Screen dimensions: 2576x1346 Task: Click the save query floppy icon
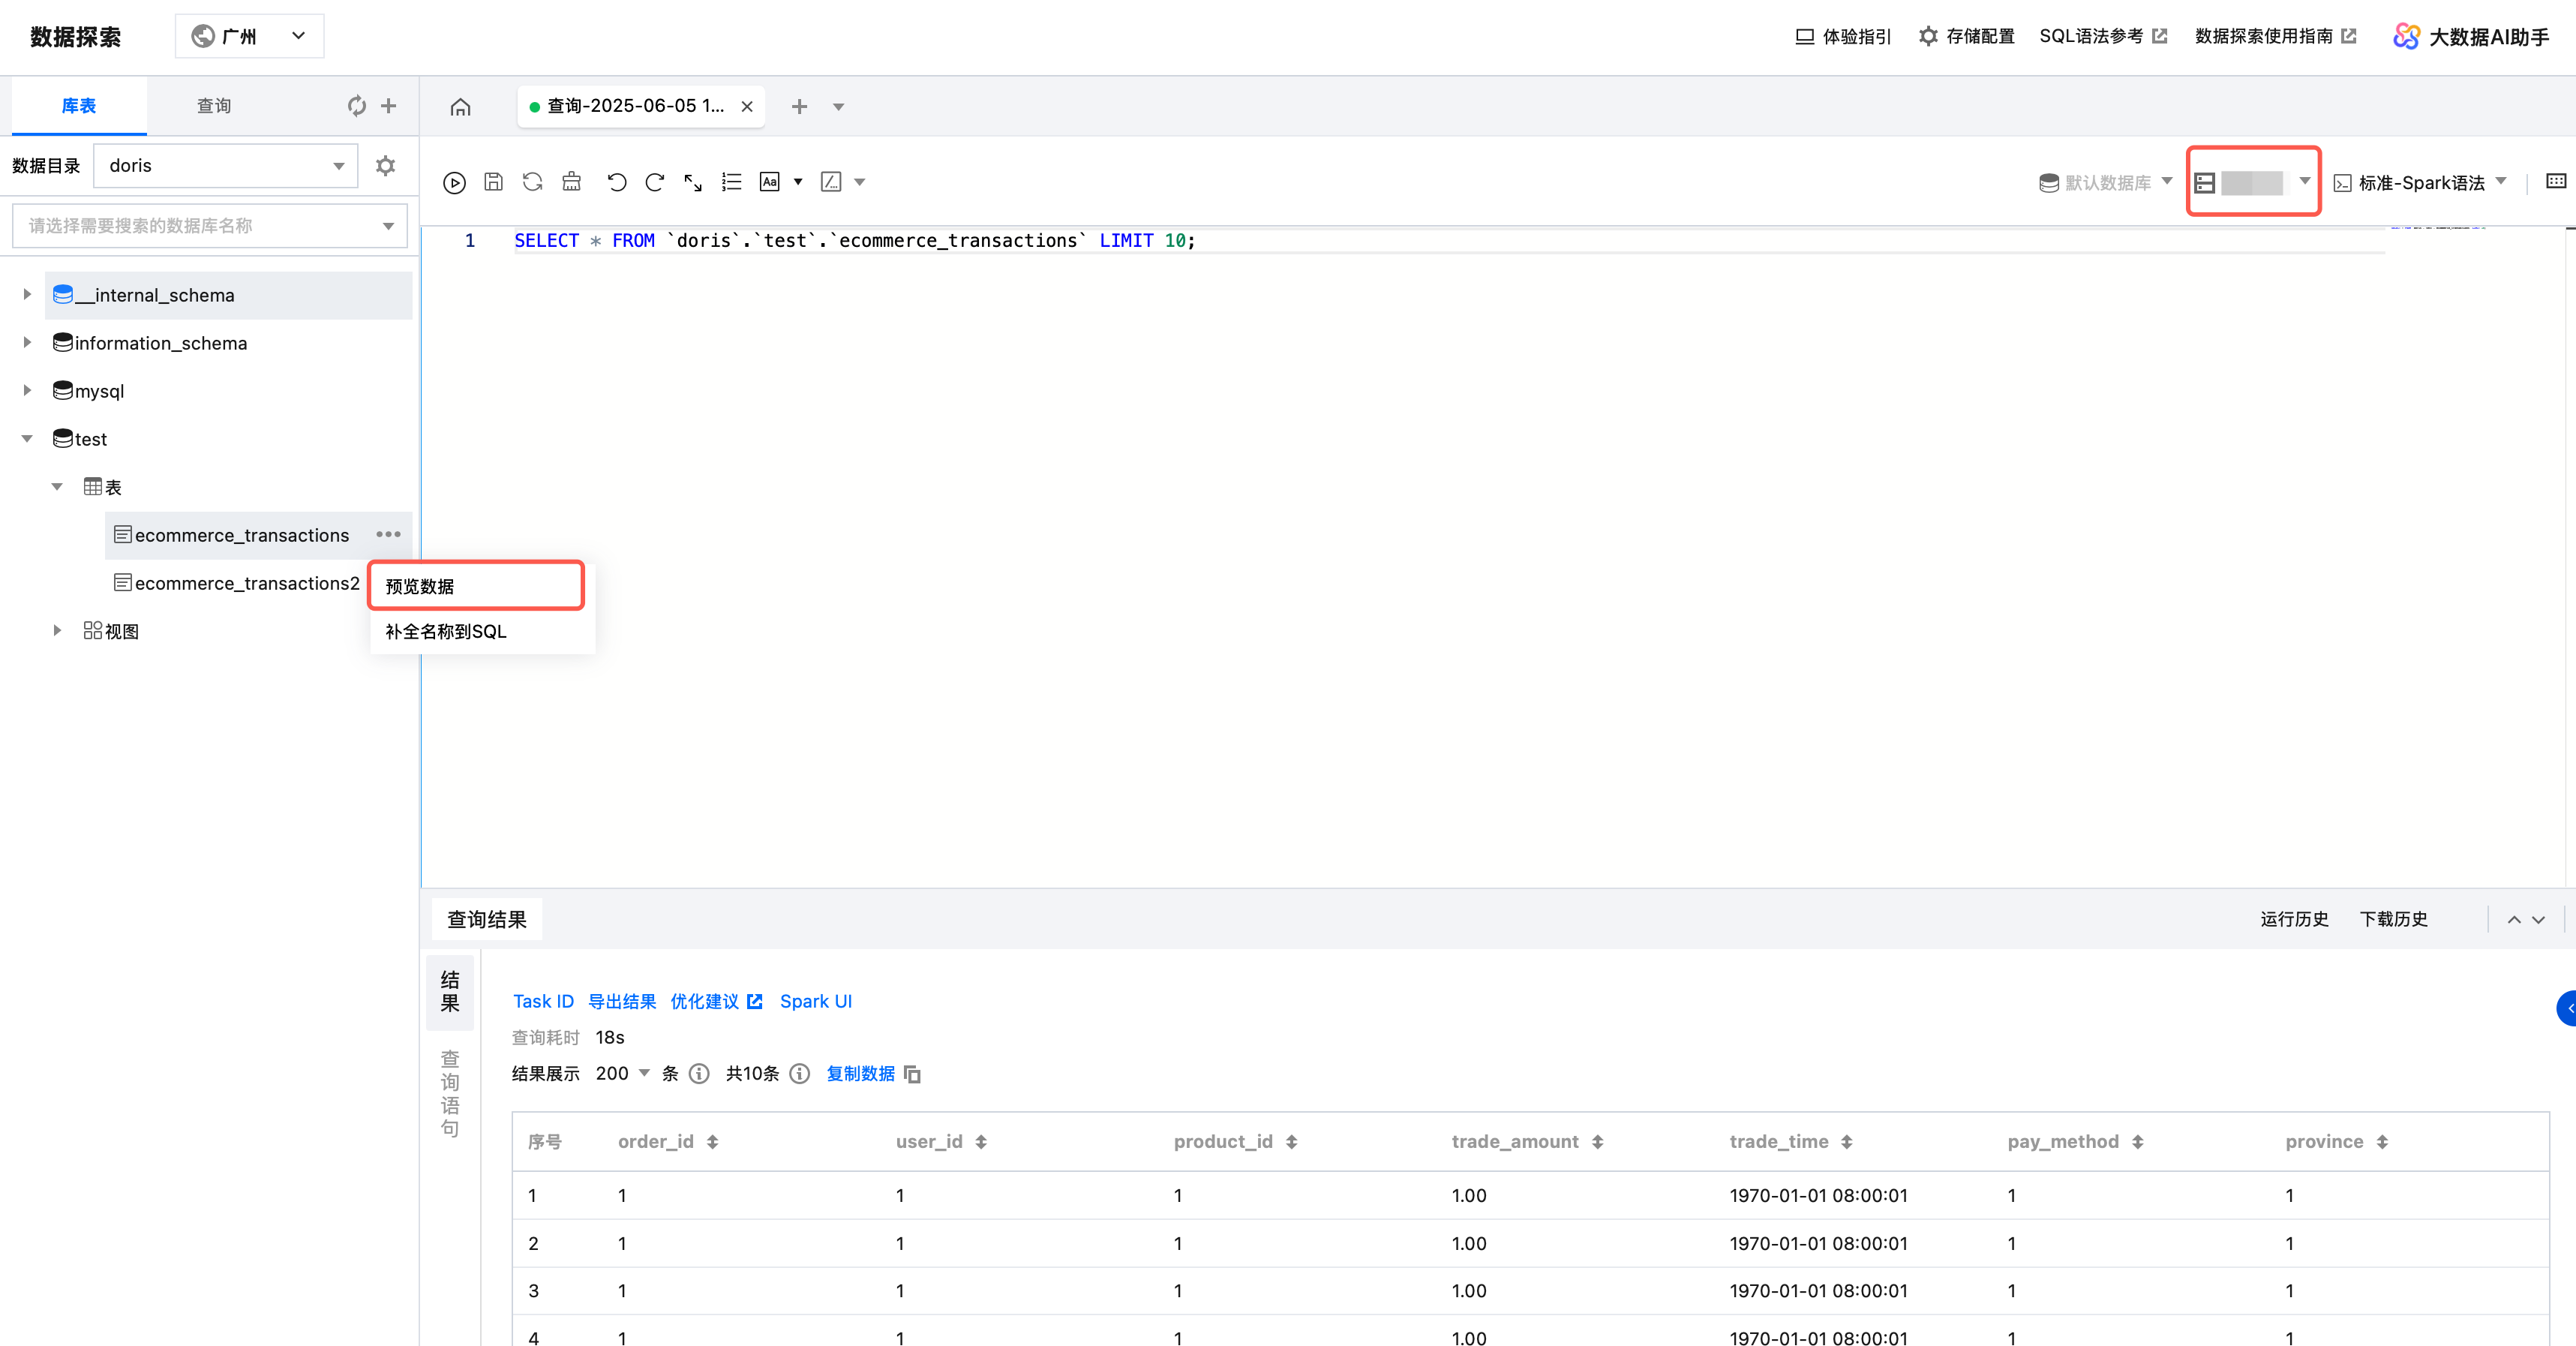pos(493,182)
